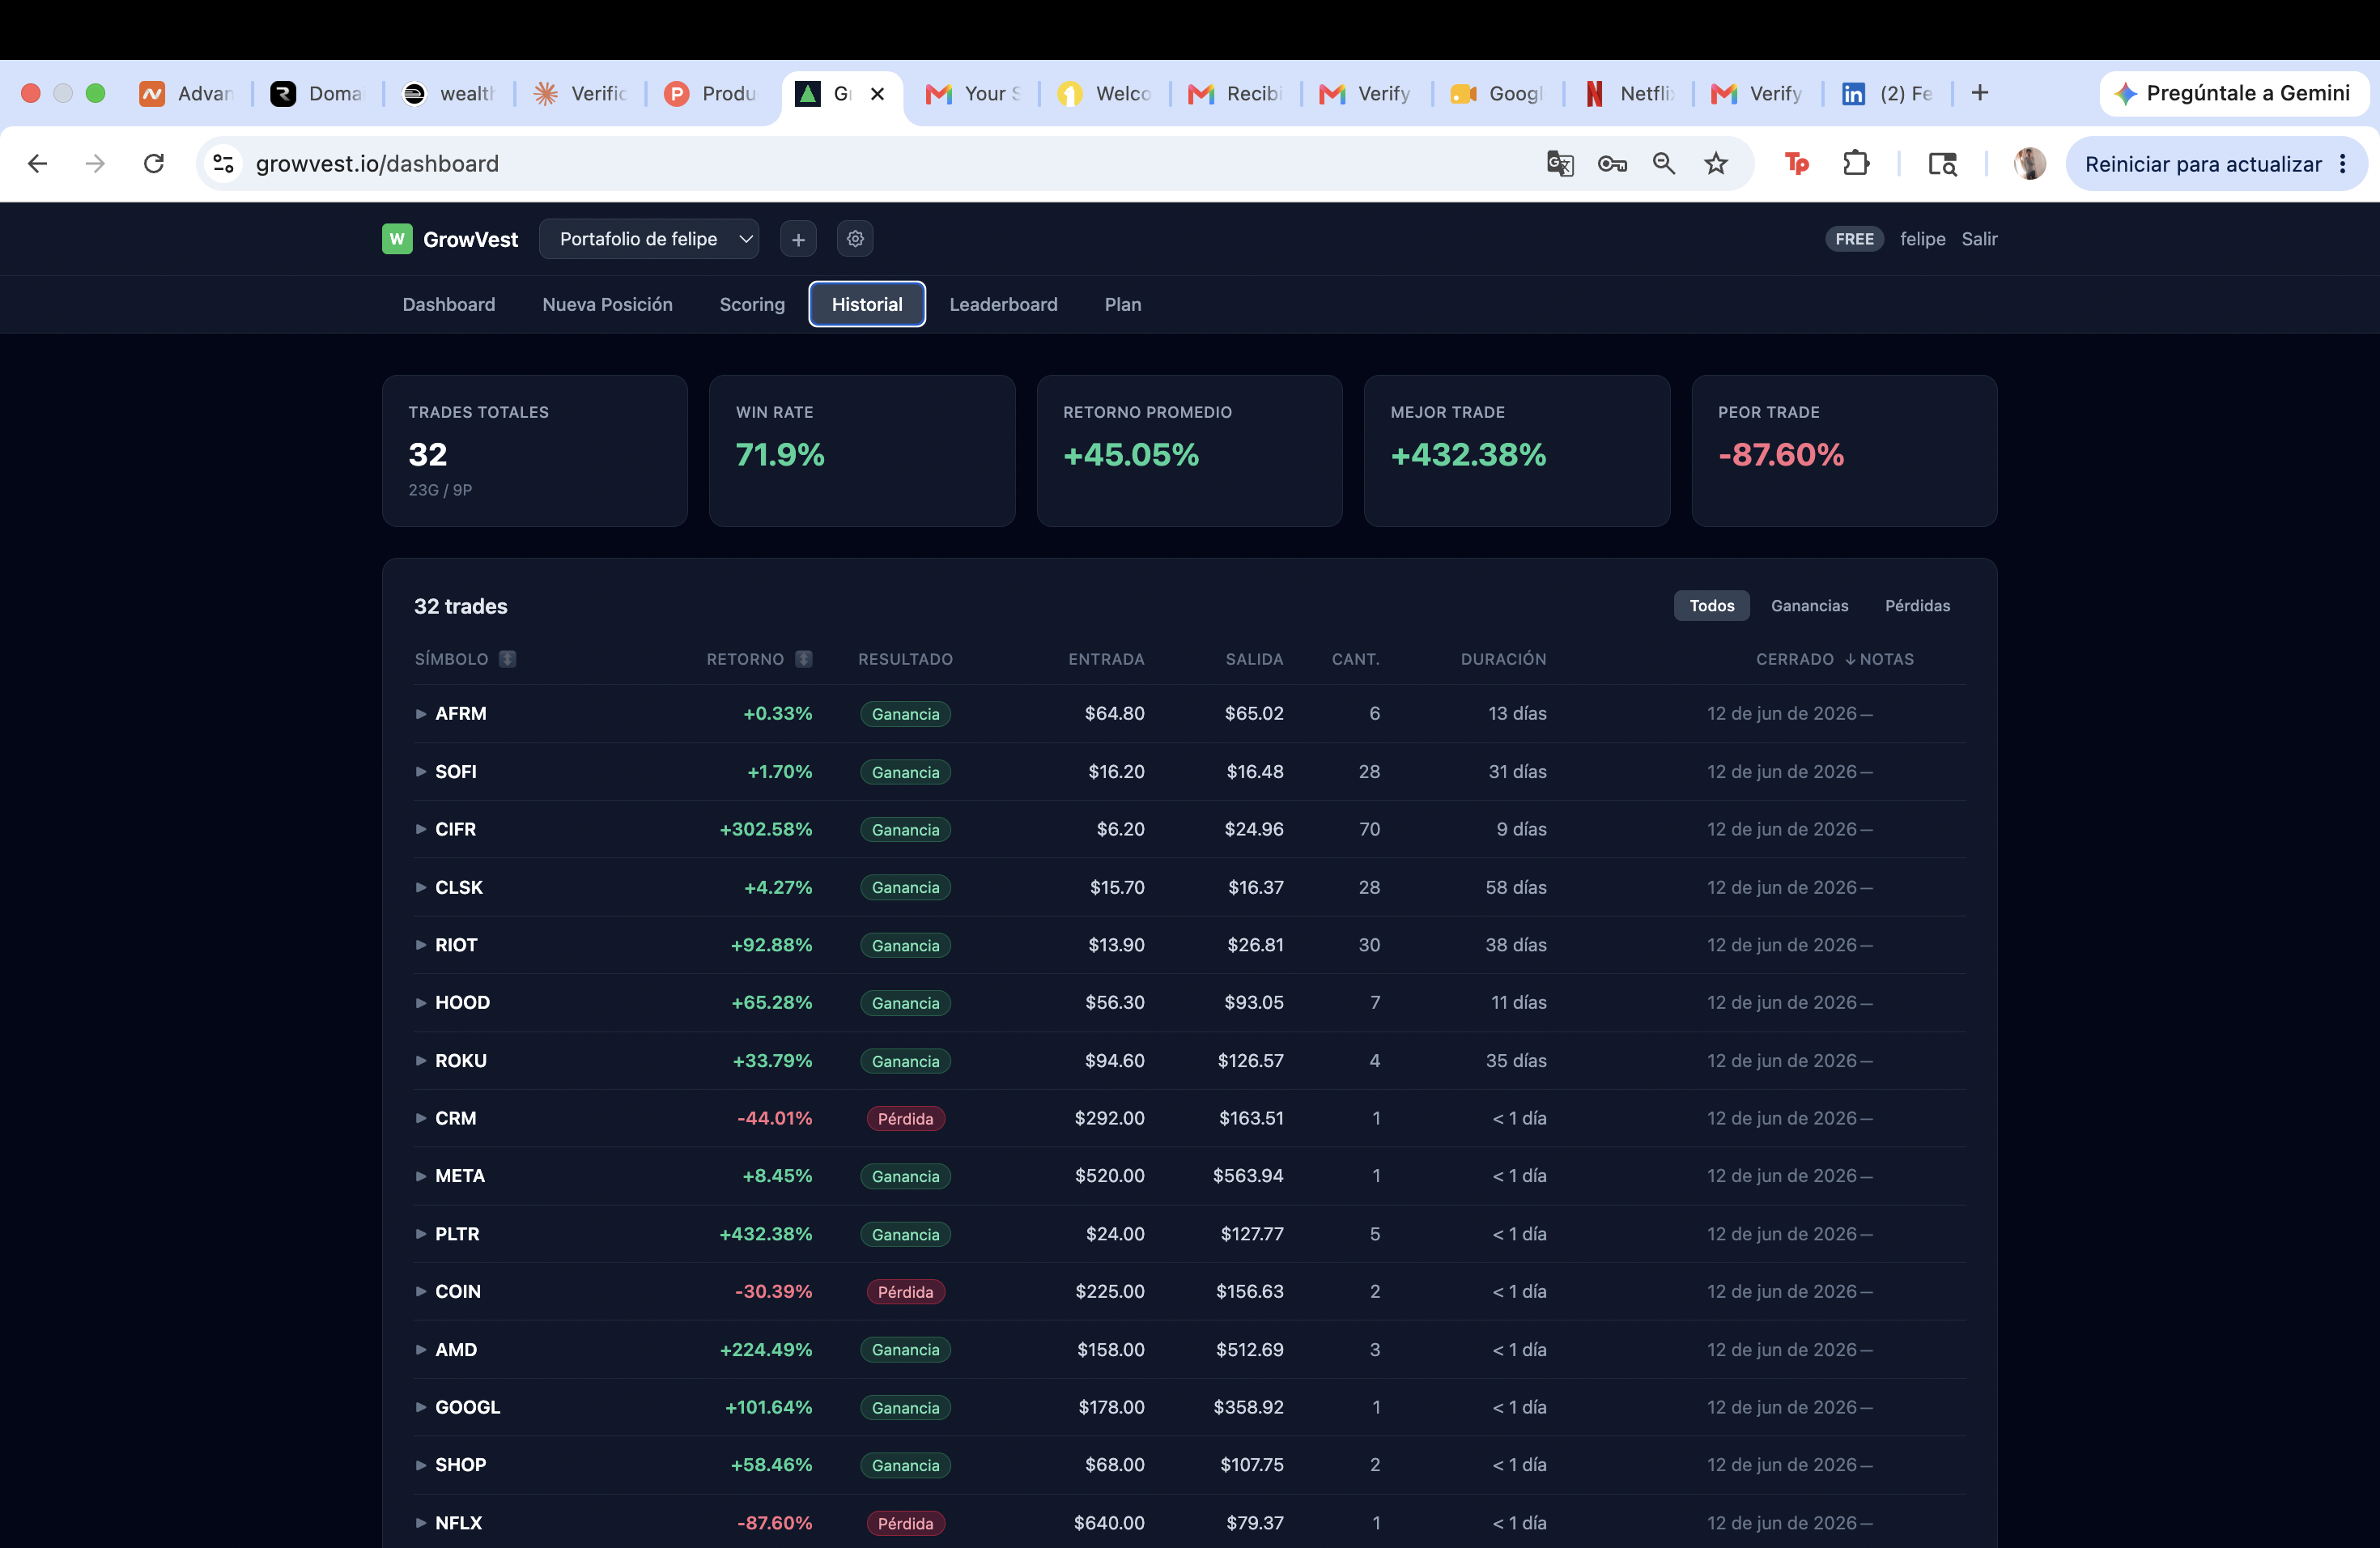Image resolution: width=2380 pixels, height=1548 pixels.
Task: Click the tab search icon in toolbar
Action: 1942,164
